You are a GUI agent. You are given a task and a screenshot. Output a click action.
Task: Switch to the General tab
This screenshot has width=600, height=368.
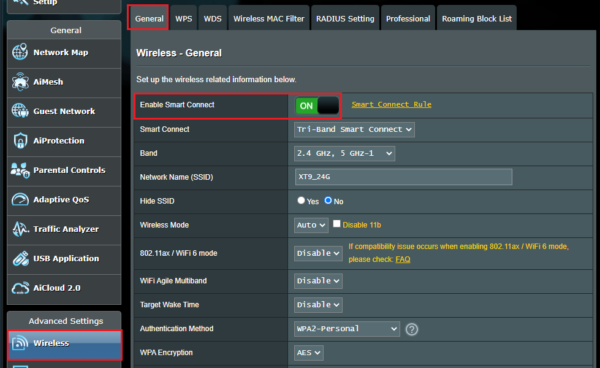(x=149, y=18)
